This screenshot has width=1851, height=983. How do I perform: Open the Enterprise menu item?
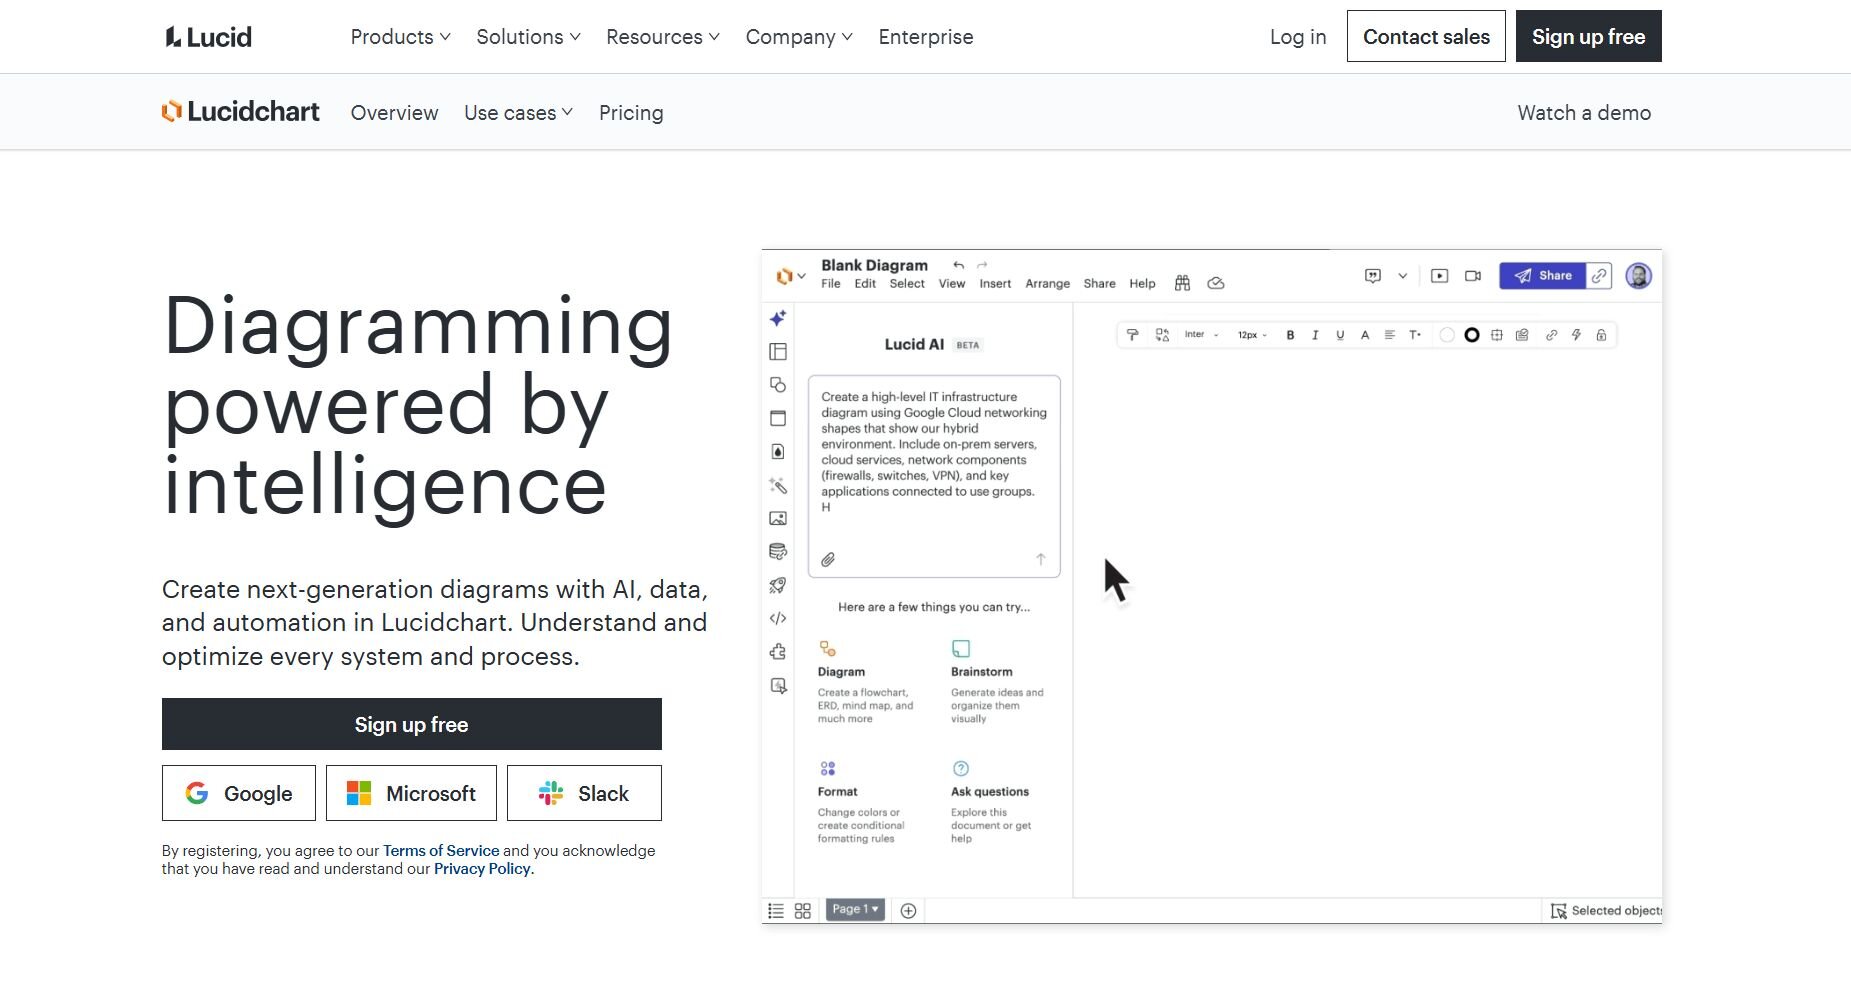tap(925, 37)
